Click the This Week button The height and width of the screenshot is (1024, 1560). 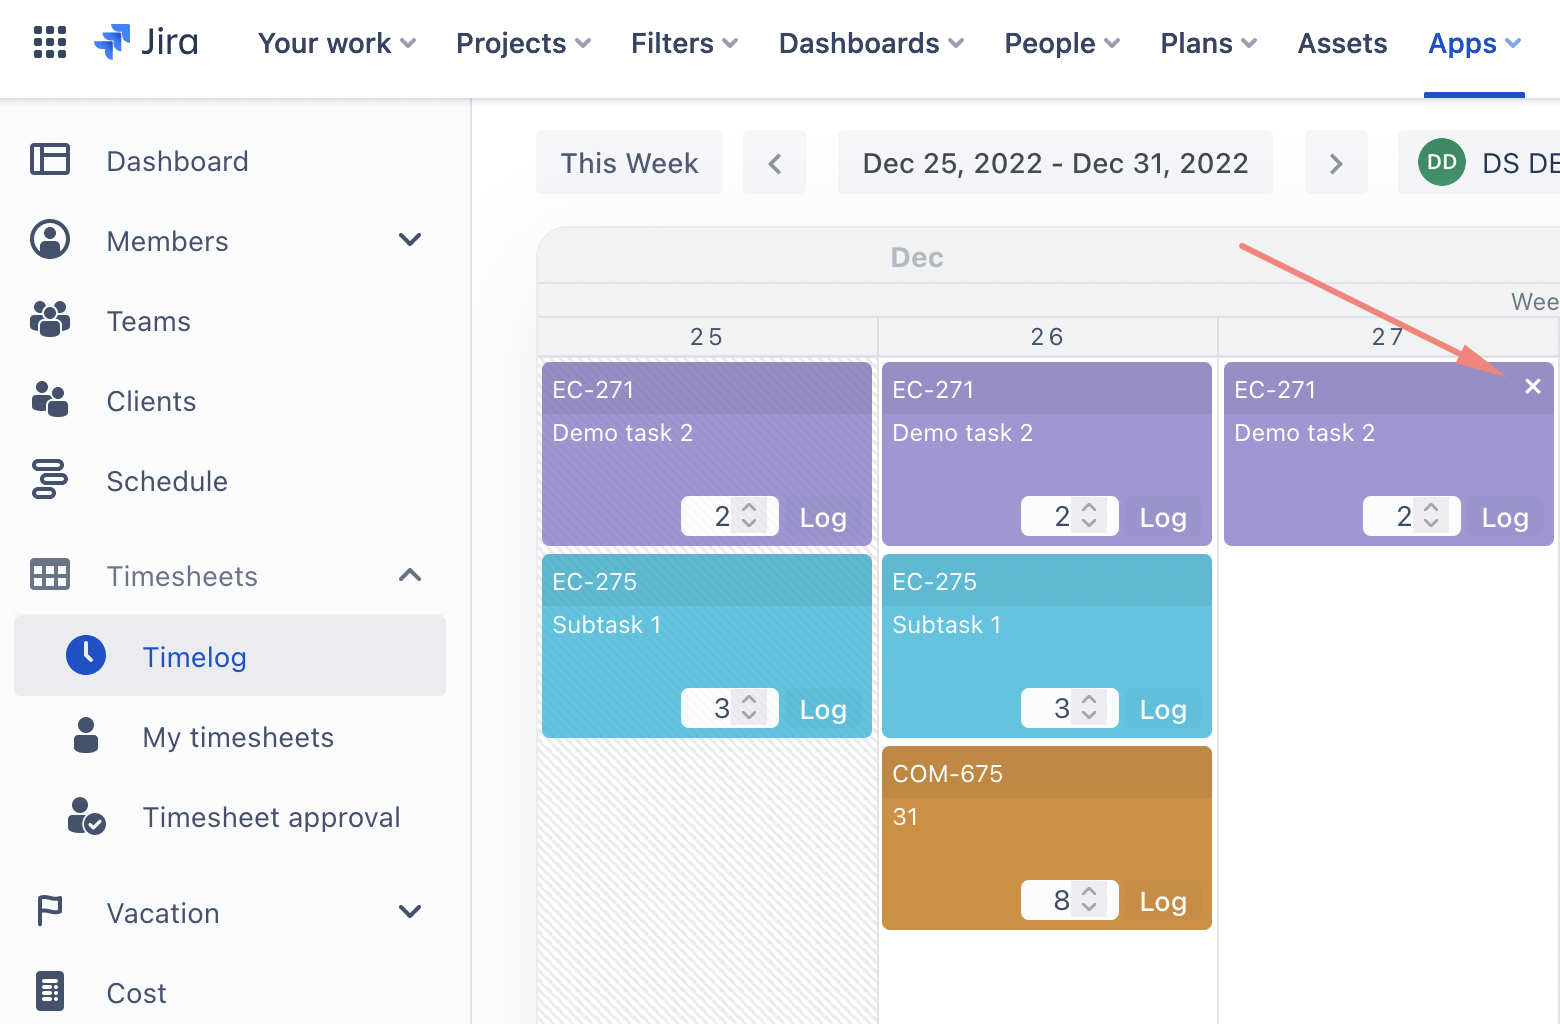point(629,163)
